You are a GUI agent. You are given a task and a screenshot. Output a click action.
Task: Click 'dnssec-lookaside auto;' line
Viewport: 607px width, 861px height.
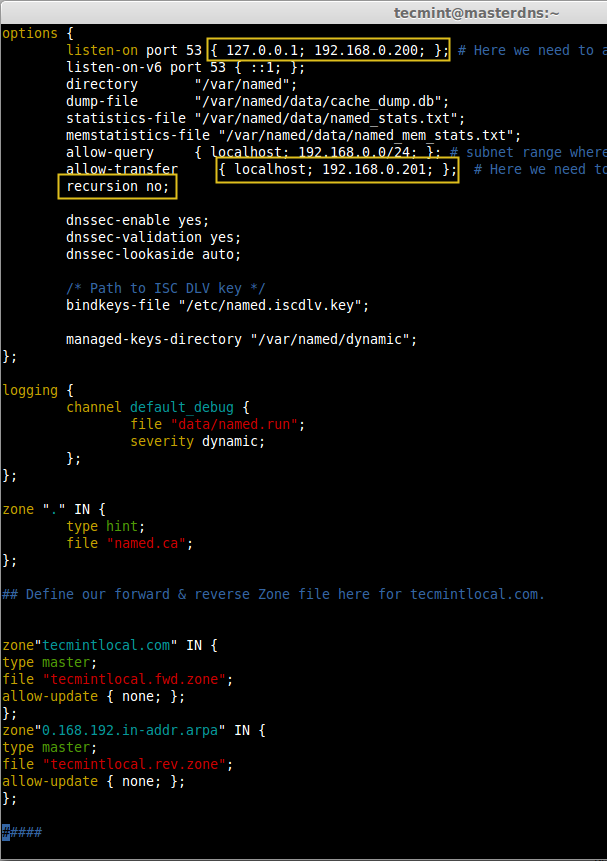pos(153,255)
